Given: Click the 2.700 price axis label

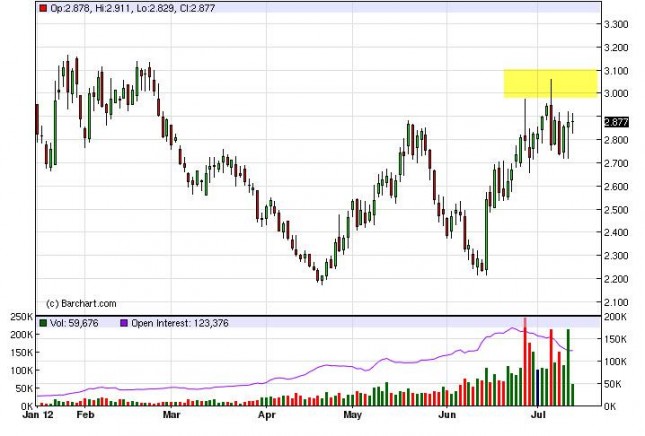Looking at the screenshot, I should pyautogui.click(x=616, y=163).
